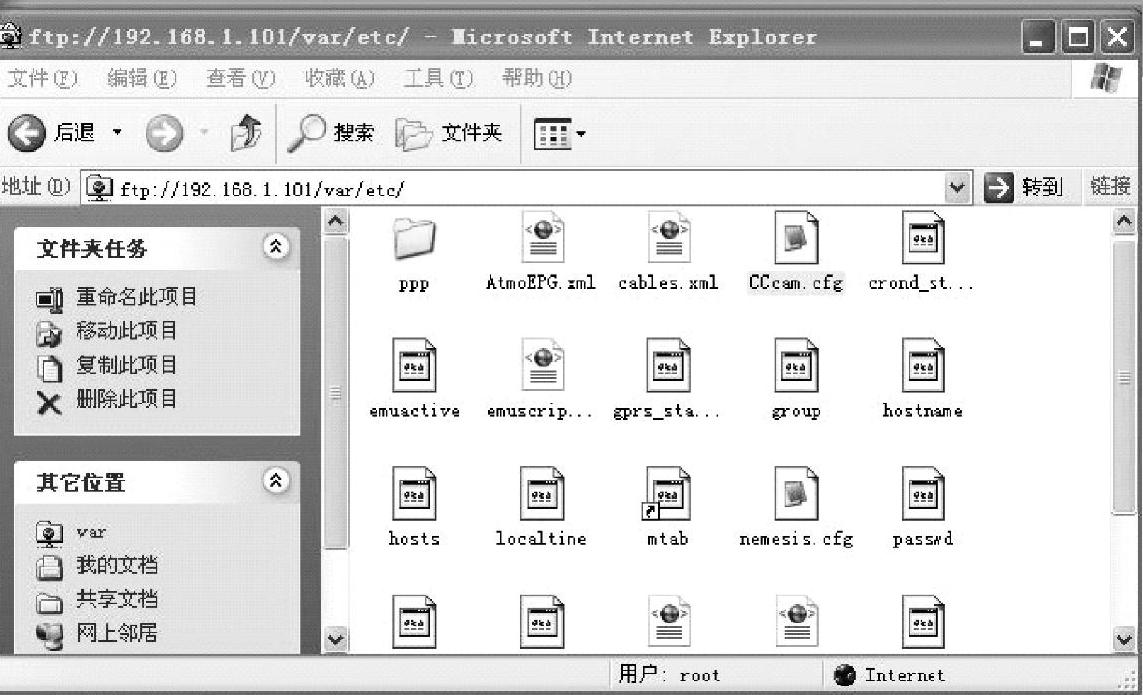Select the group file icon
1143x695 pixels.
(796, 365)
